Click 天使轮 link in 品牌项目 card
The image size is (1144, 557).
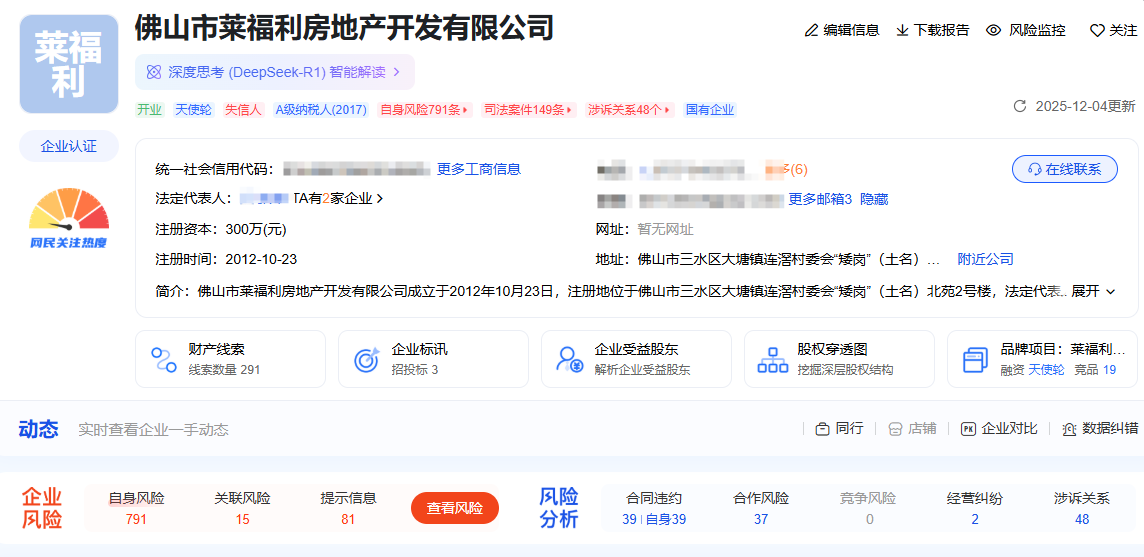pyautogui.click(x=1046, y=370)
